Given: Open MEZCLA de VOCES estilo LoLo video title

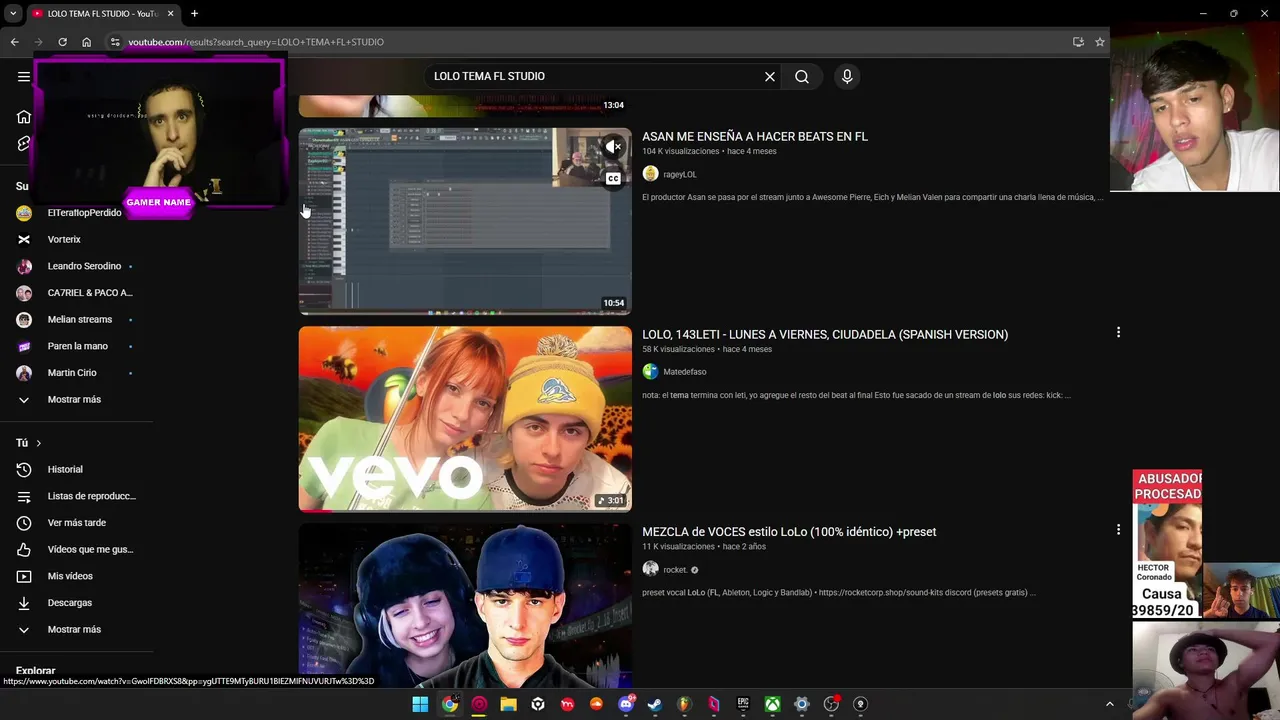Looking at the screenshot, I should [x=789, y=532].
